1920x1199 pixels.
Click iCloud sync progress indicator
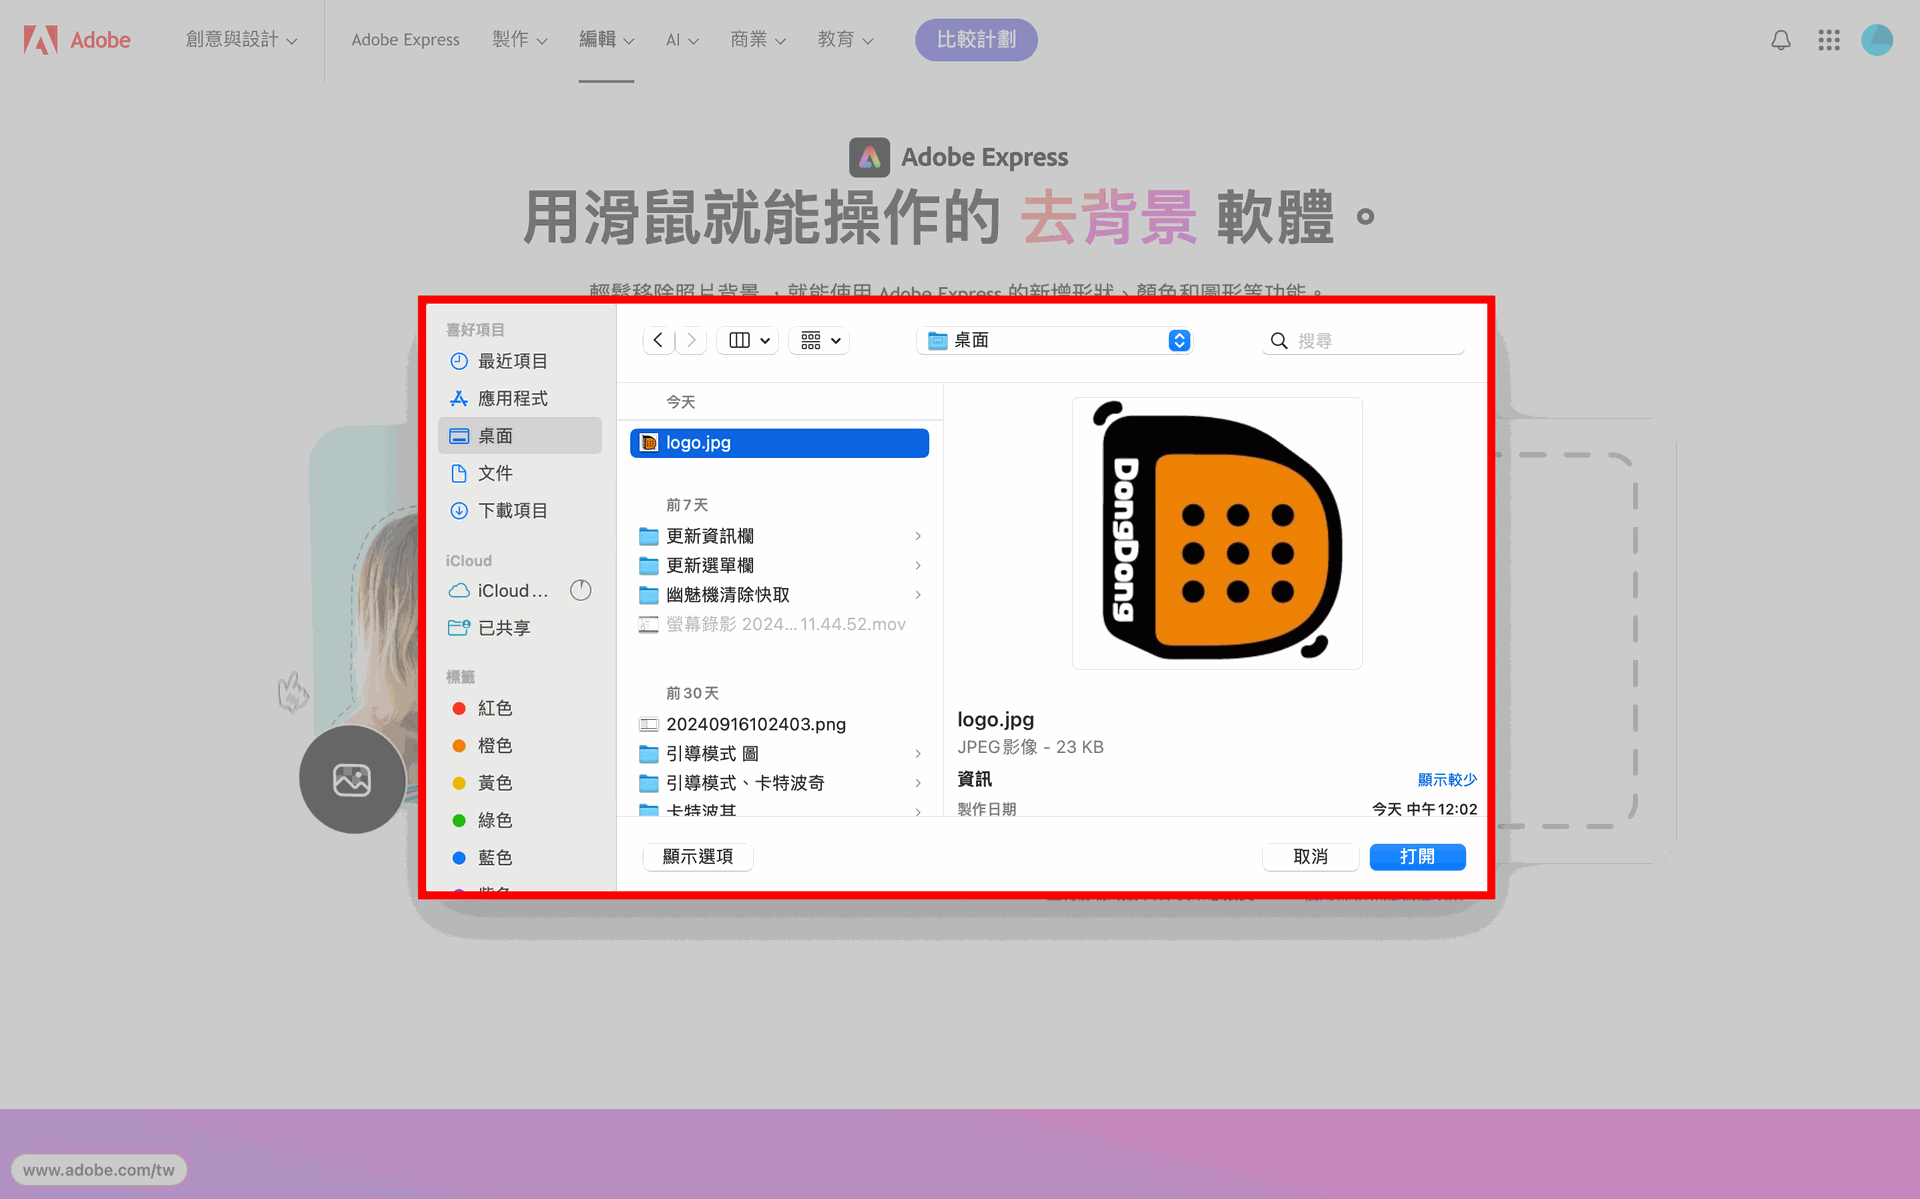(x=581, y=591)
